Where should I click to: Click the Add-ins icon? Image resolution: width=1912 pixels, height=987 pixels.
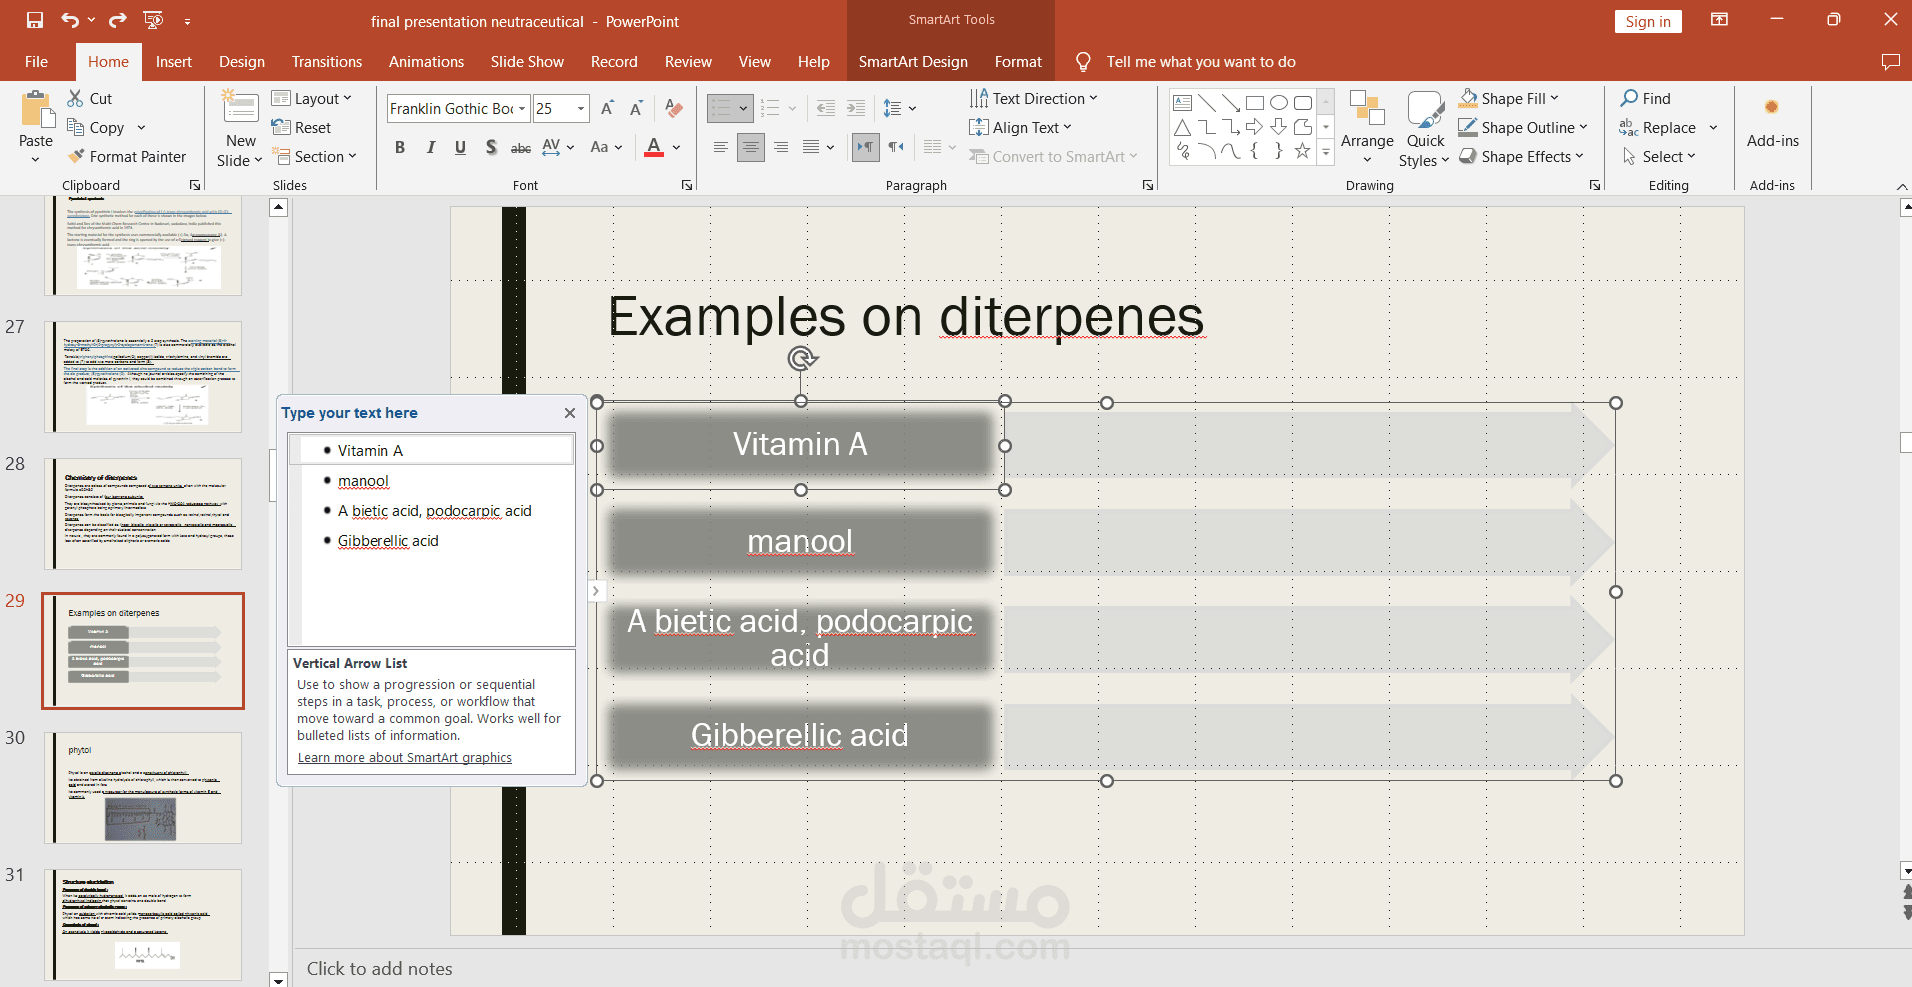click(x=1771, y=108)
